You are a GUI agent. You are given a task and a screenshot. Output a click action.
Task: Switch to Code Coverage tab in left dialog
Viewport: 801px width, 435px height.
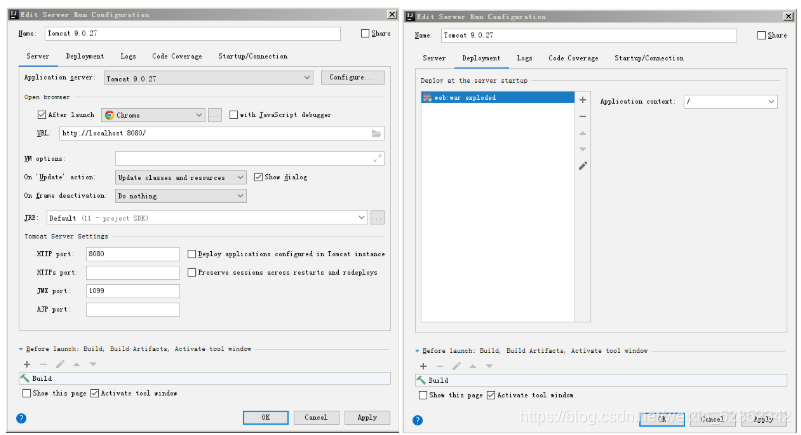tap(177, 56)
